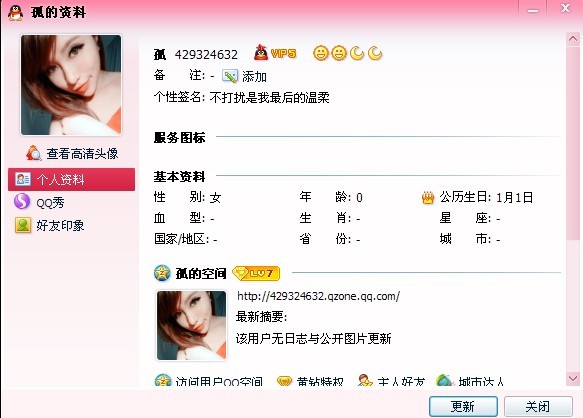Click the 好友印象 green person icon
Image resolution: width=583 pixels, height=418 pixels.
click(23, 225)
